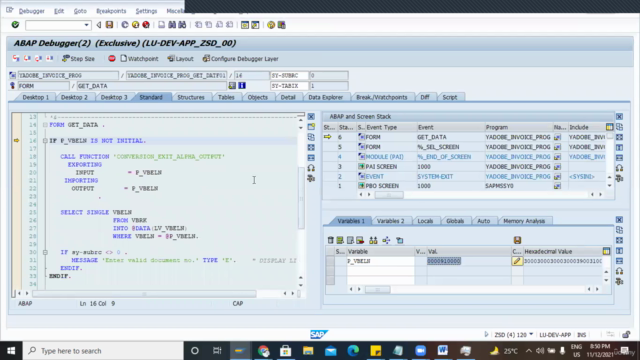
Task: Open the Debugger menu
Action: click(x=31, y=11)
